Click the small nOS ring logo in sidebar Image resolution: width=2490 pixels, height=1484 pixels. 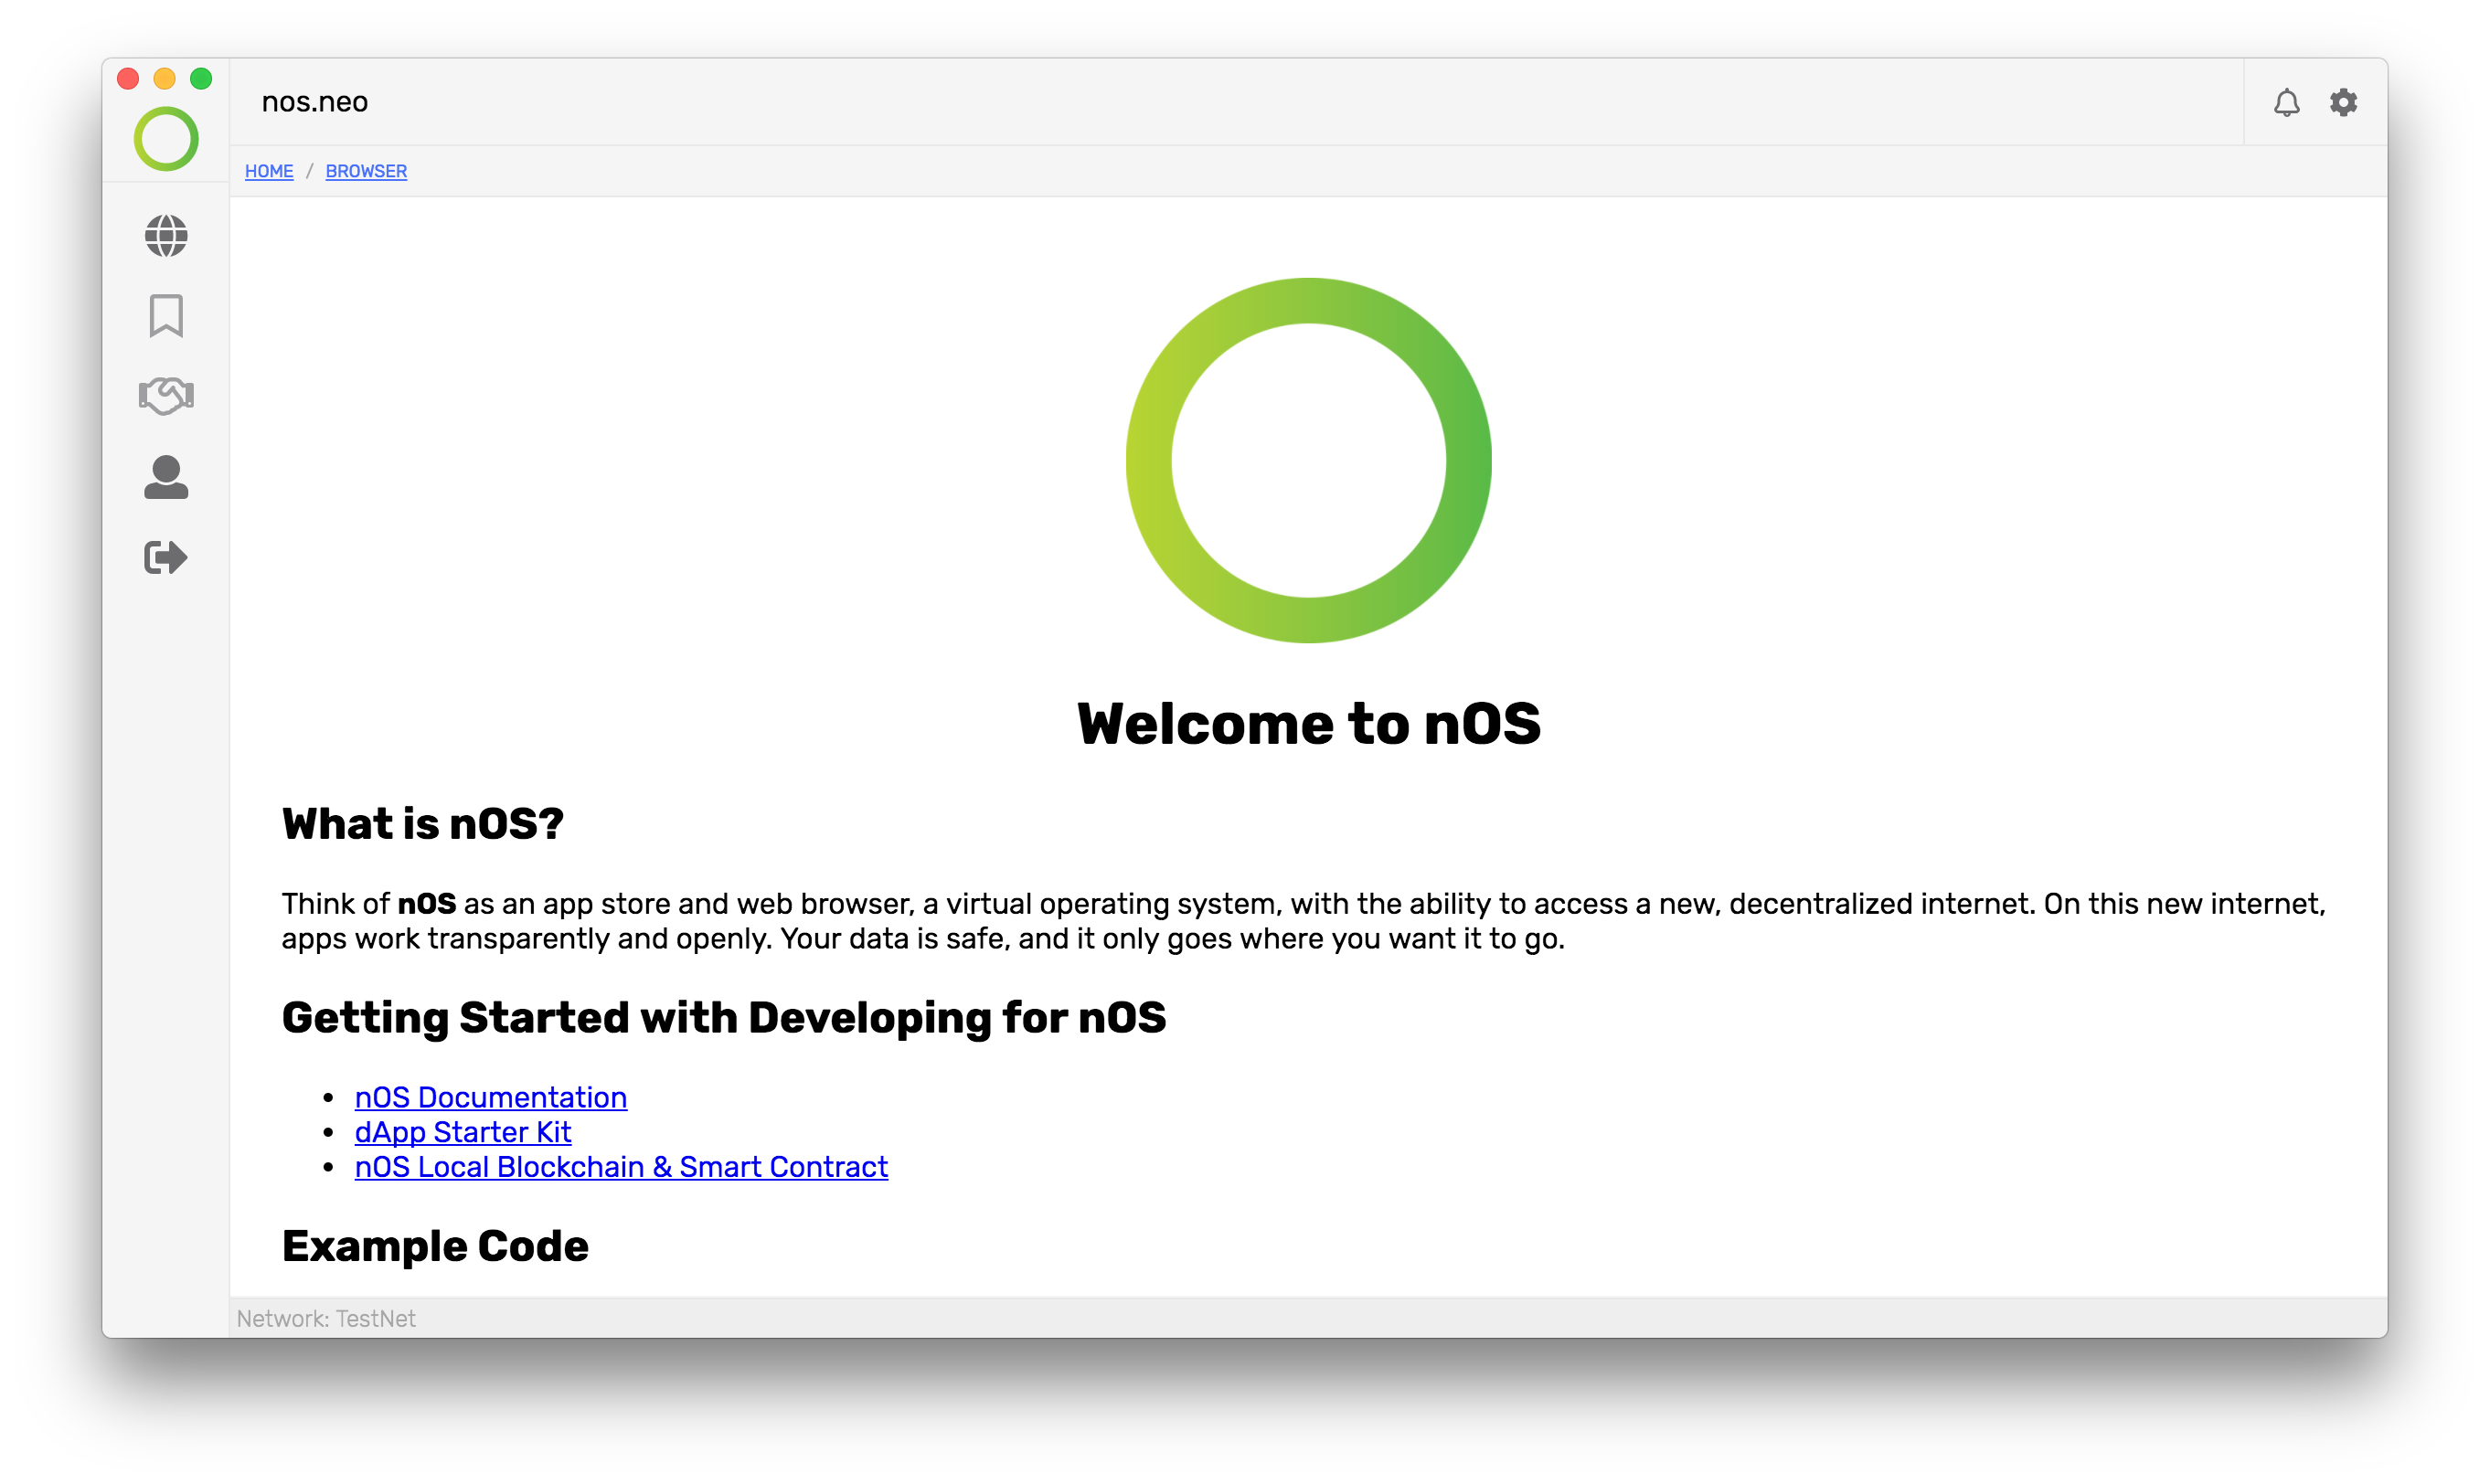pos(166,139)
